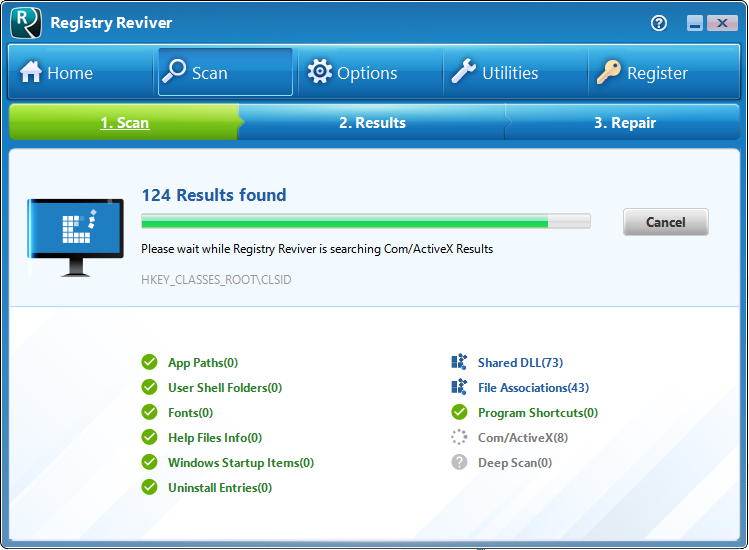Click the Help Files Info(0) entry
Image resolution: width=749 pixels, height=550 pixels.
point(214,438)
